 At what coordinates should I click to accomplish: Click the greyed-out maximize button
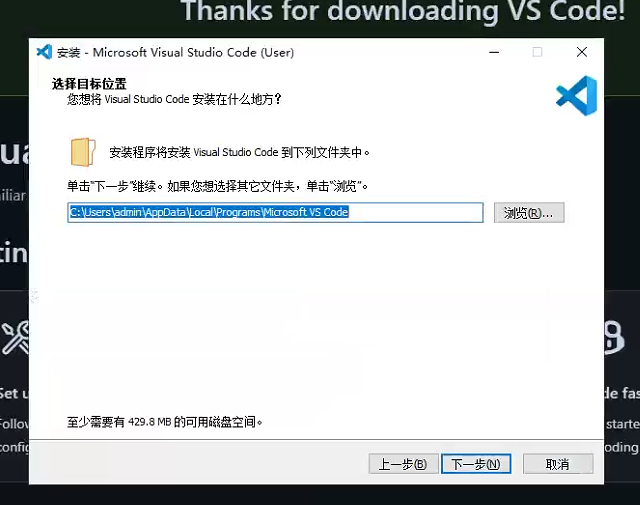[537, 52]
